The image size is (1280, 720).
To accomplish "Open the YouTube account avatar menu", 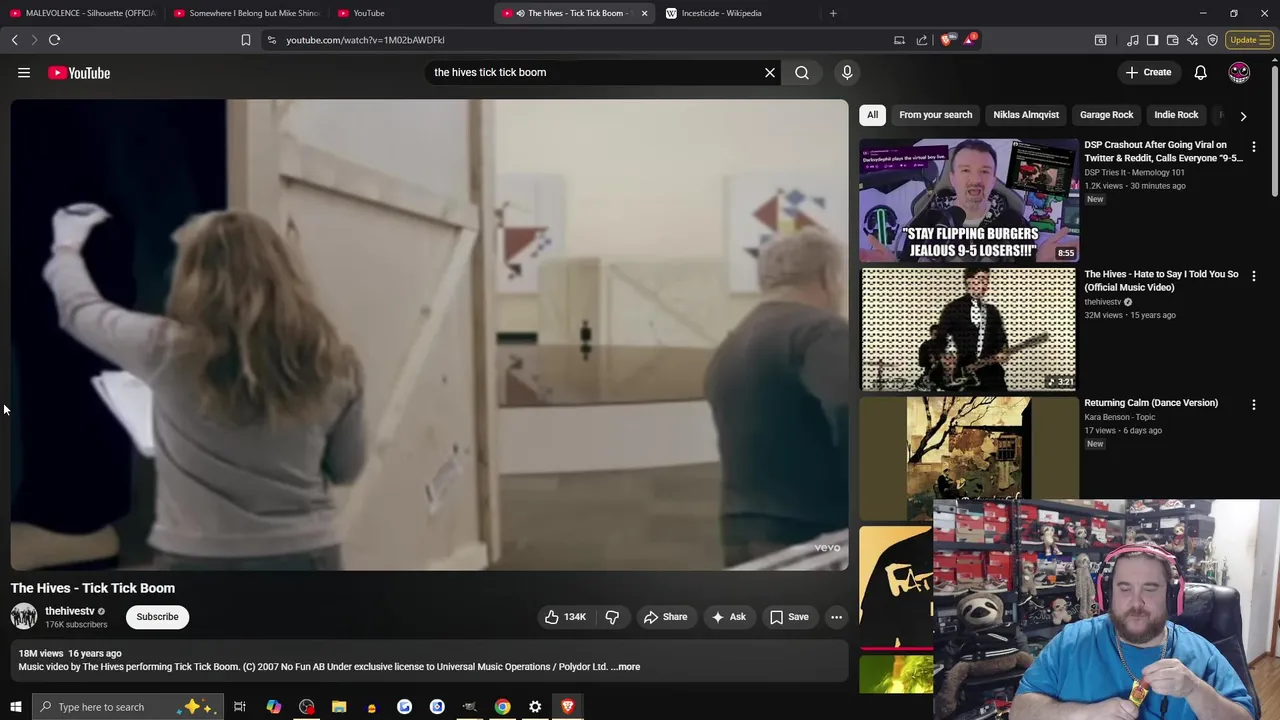I will 1239,72.
